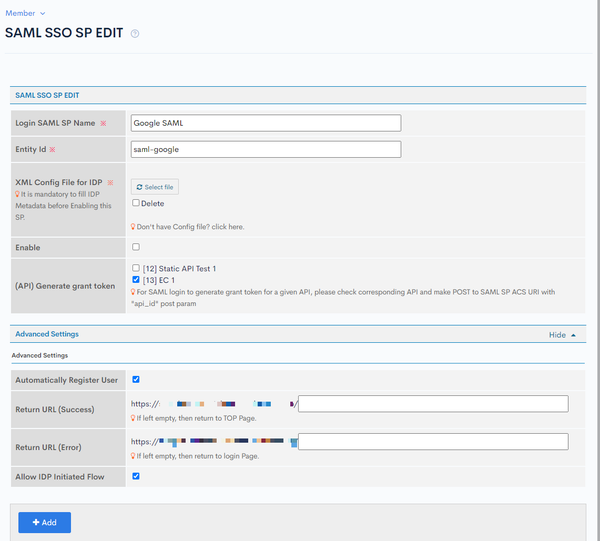The width and height of the screenshot is (600, 541).
Task: Click the blue Add button
Action: [44, 522]
